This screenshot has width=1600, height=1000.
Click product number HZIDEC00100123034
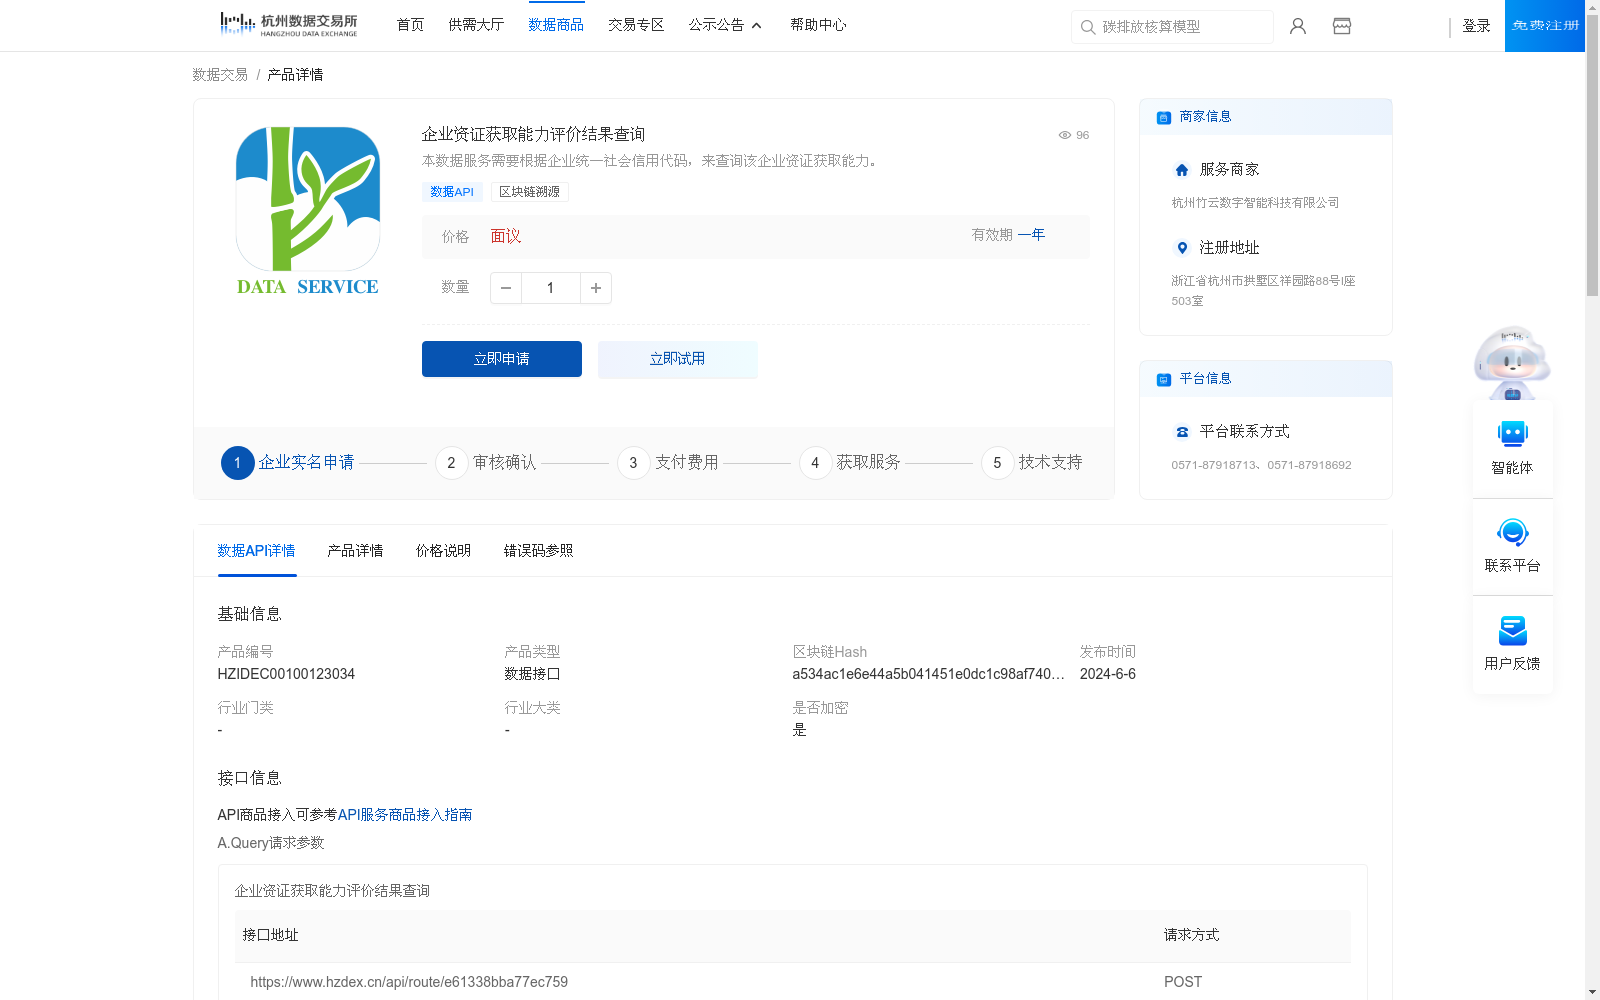(286, 674)
